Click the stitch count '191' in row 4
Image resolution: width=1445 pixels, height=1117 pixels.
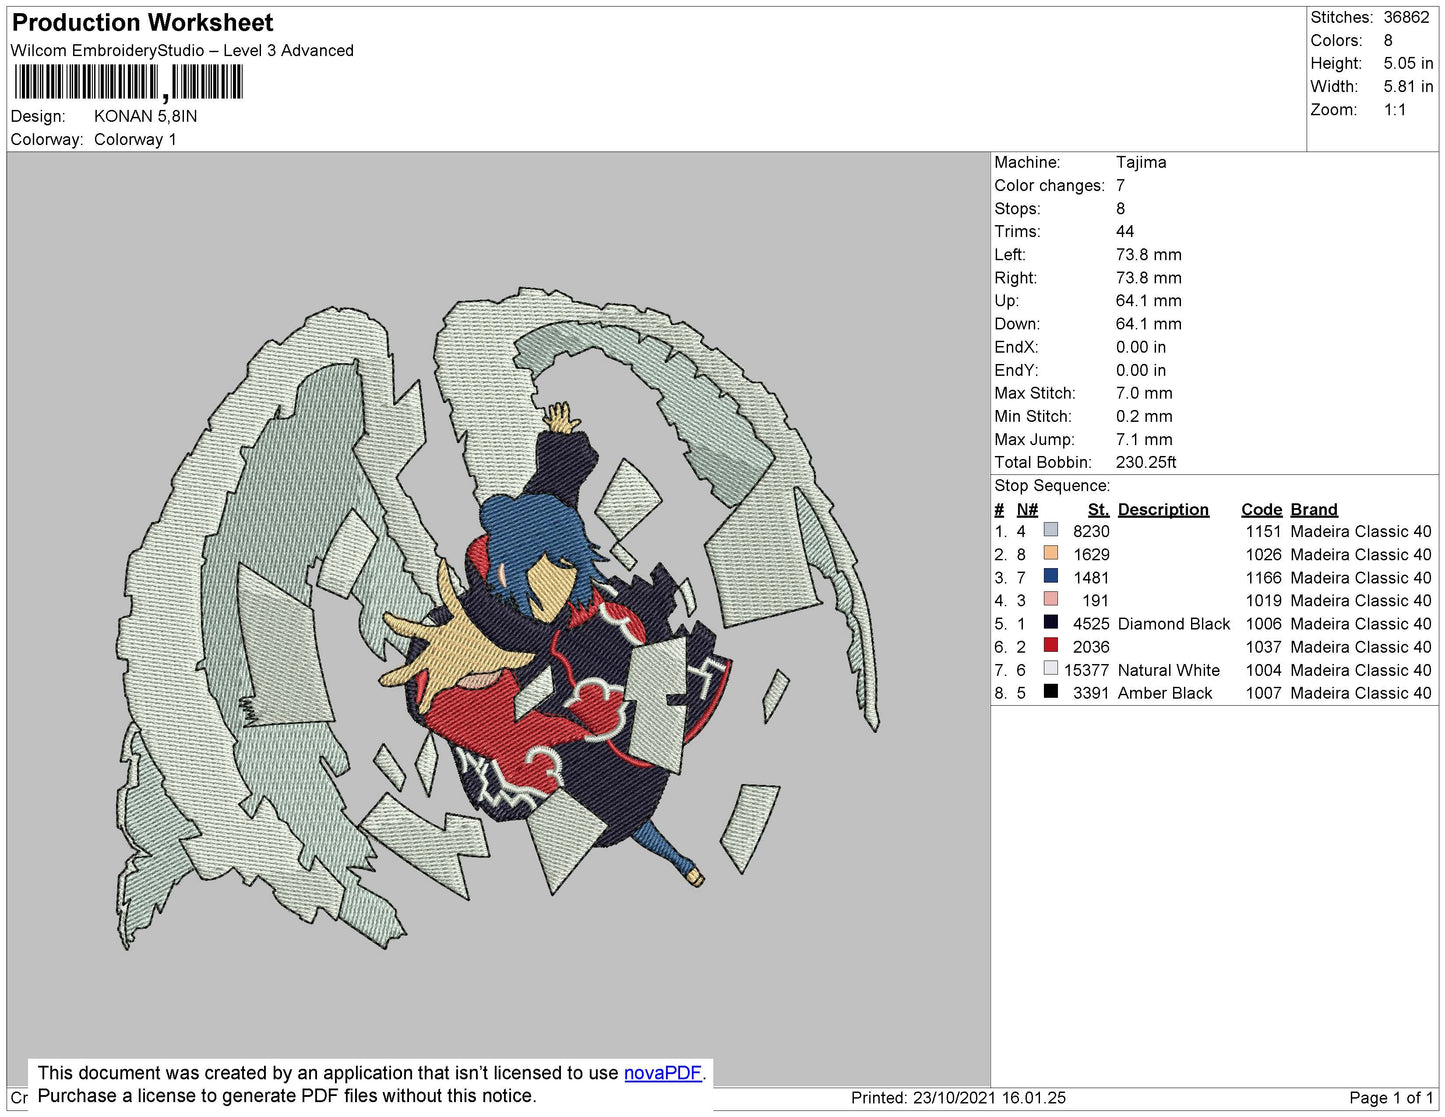[1095, 600]
